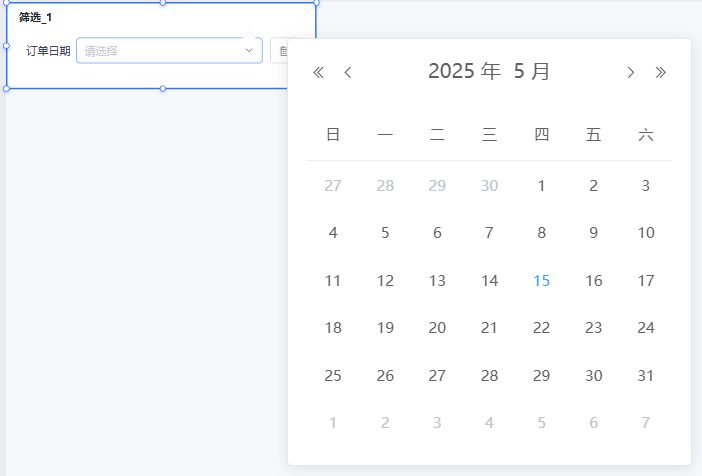Select date 24 in the calendar
Screen dimensions: 702x476
pos(646,328)
